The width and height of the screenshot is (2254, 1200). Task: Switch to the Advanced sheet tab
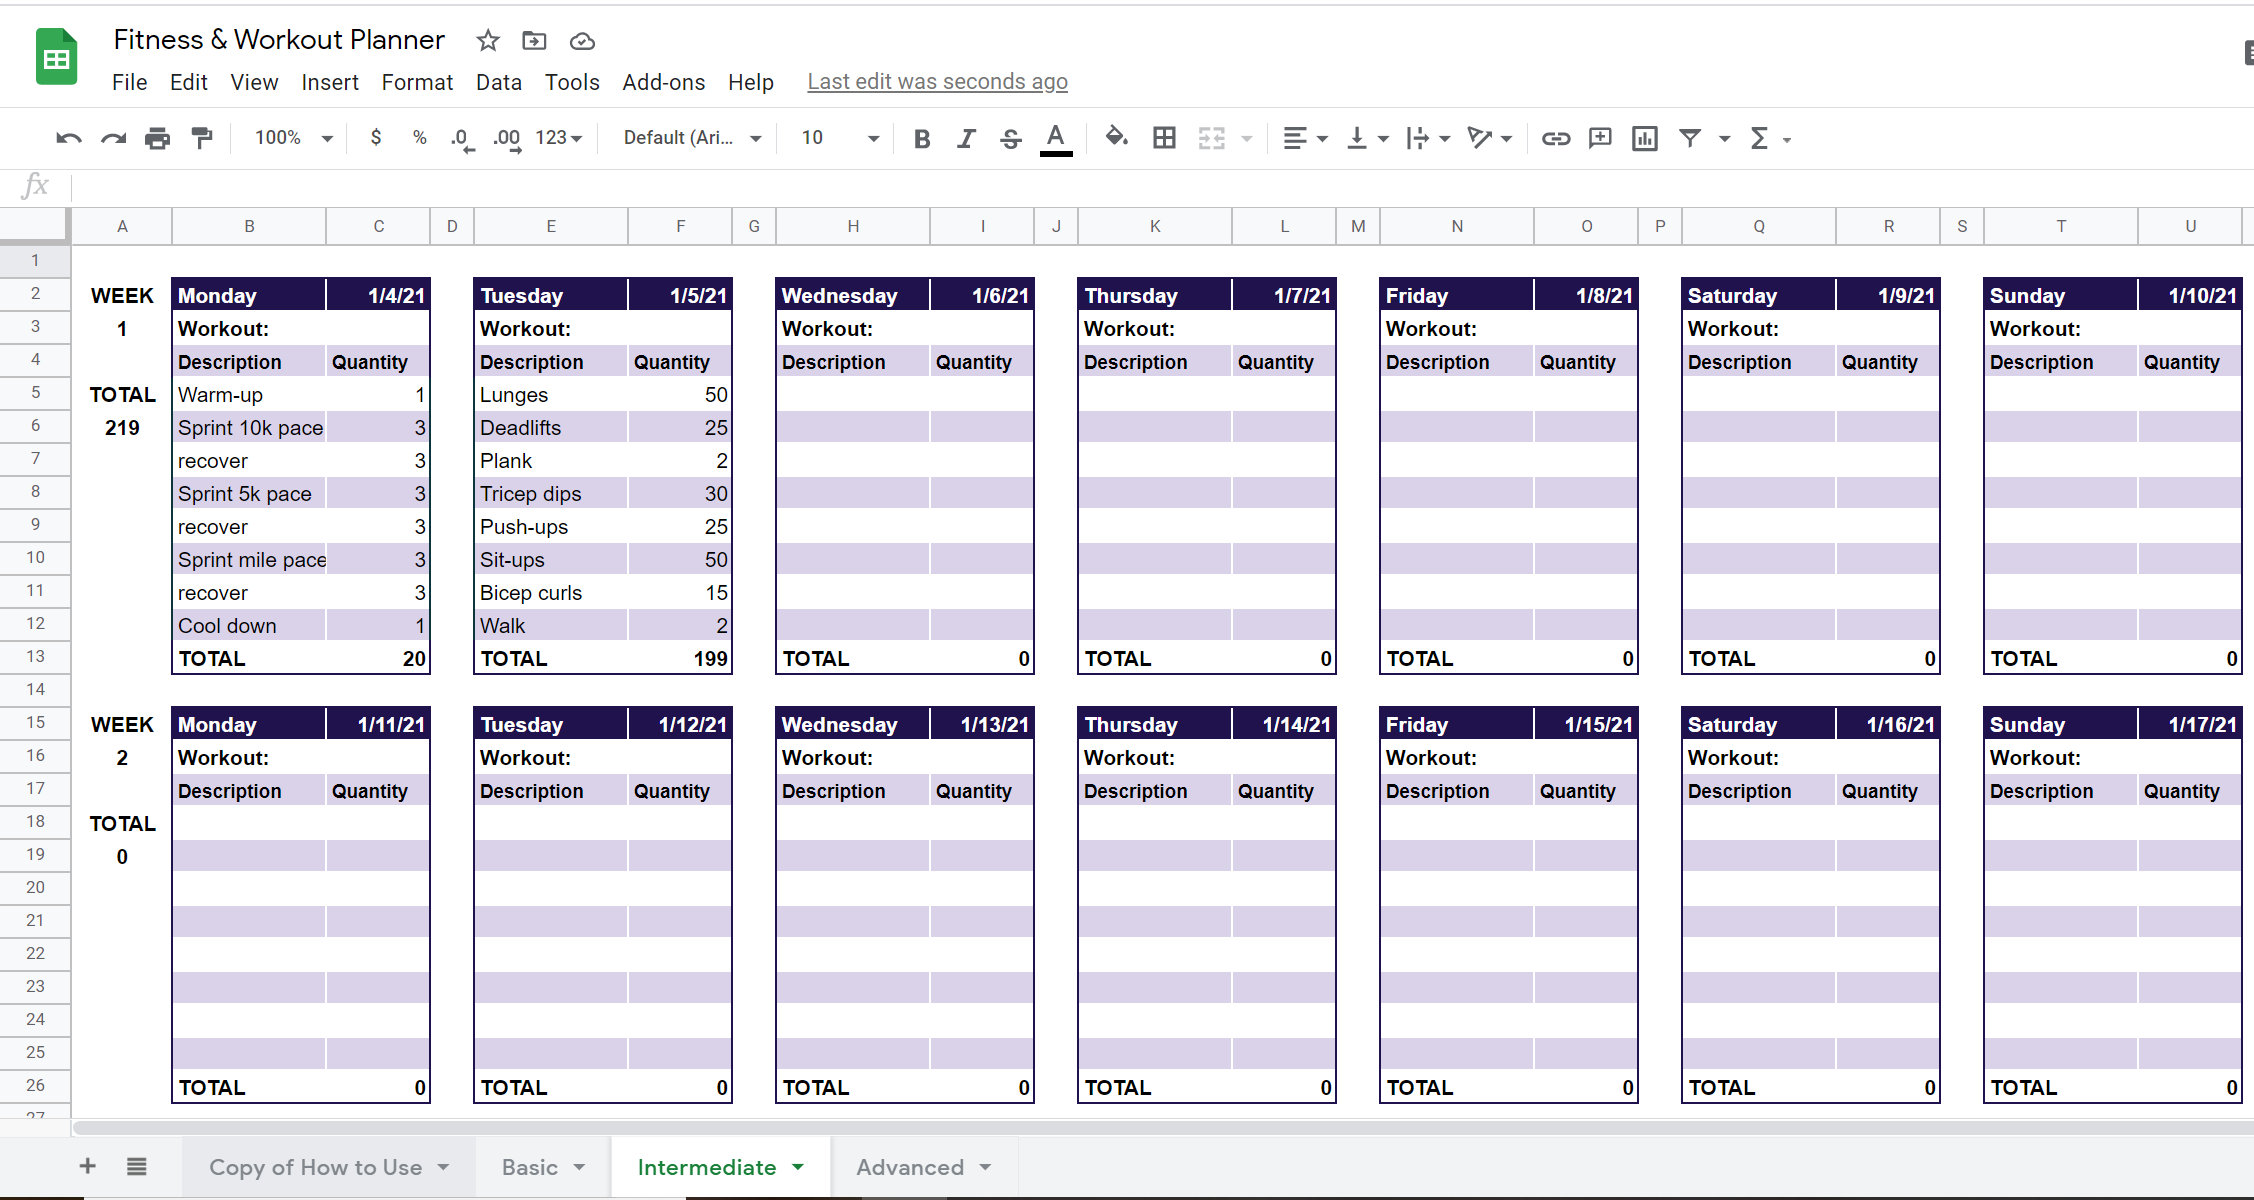tap(911, 1166)
